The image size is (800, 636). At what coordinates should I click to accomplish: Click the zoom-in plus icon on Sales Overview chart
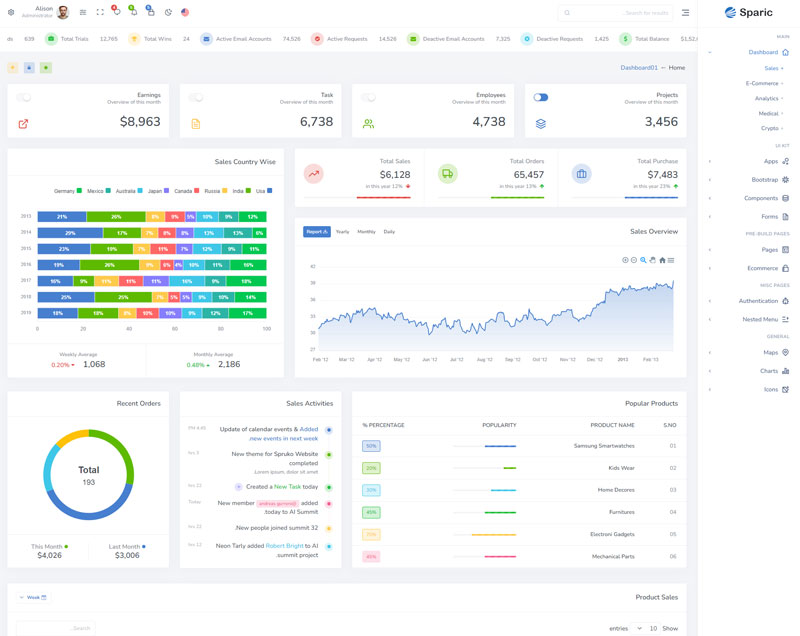point(626,260)
